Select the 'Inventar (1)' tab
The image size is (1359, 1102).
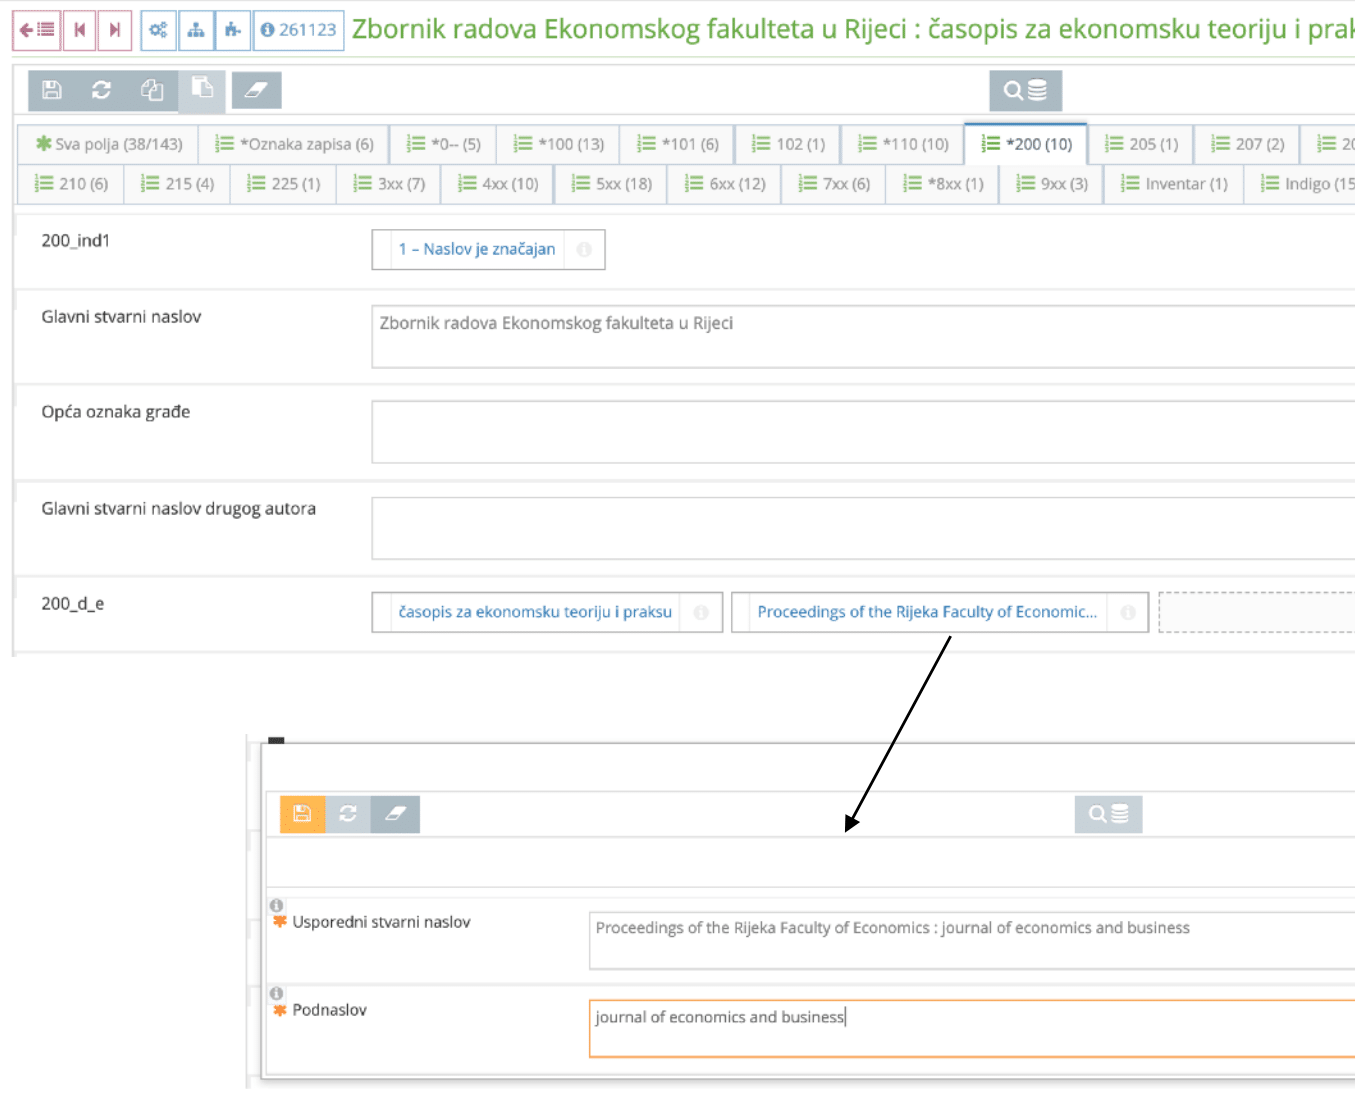[x=1174, y=184]
